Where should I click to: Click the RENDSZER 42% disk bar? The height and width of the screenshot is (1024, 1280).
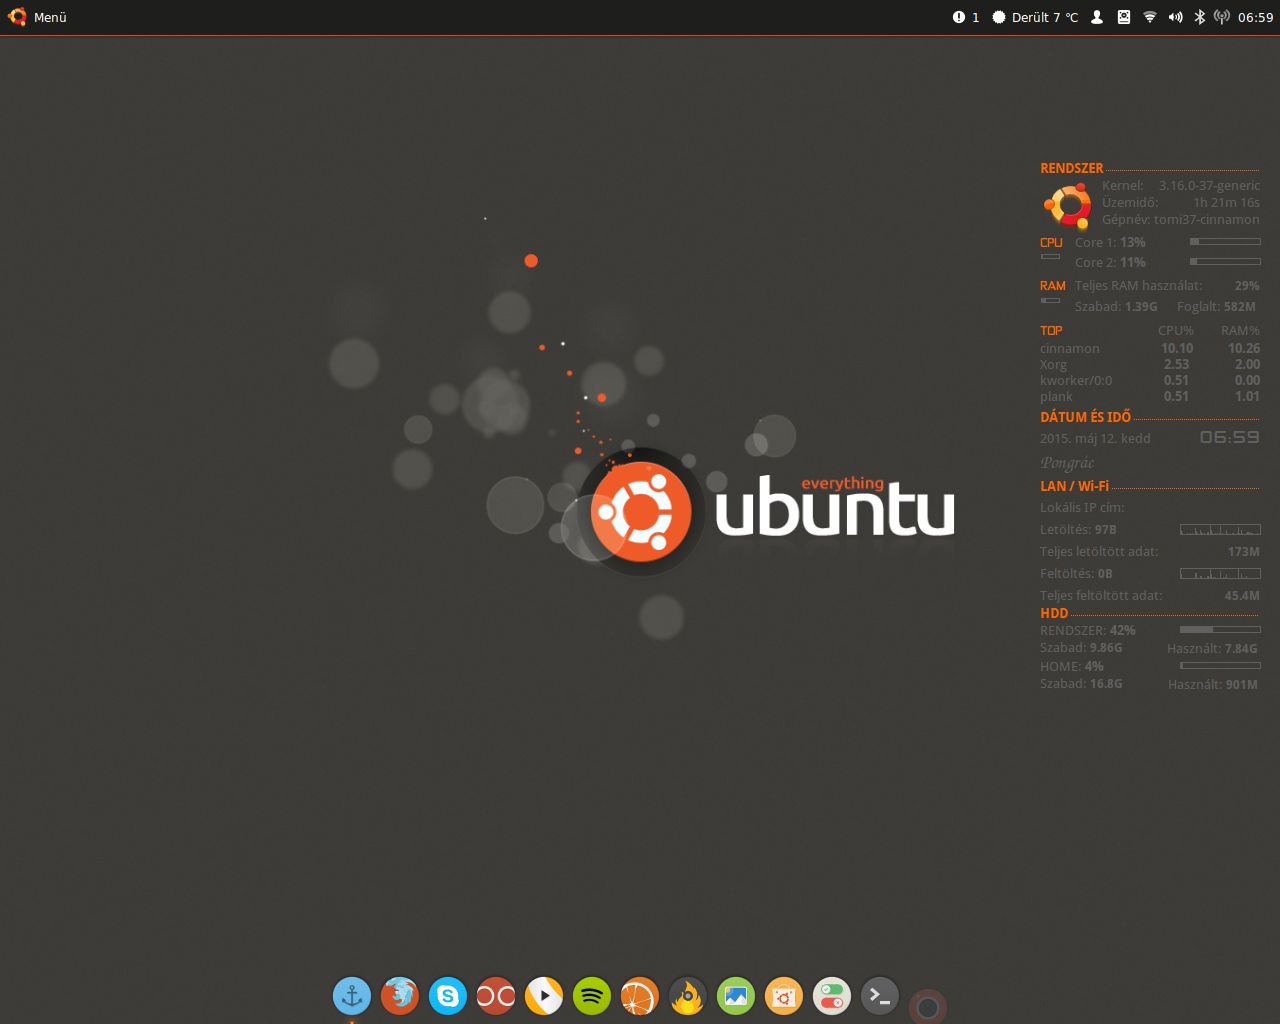(x=1220, y=629)
